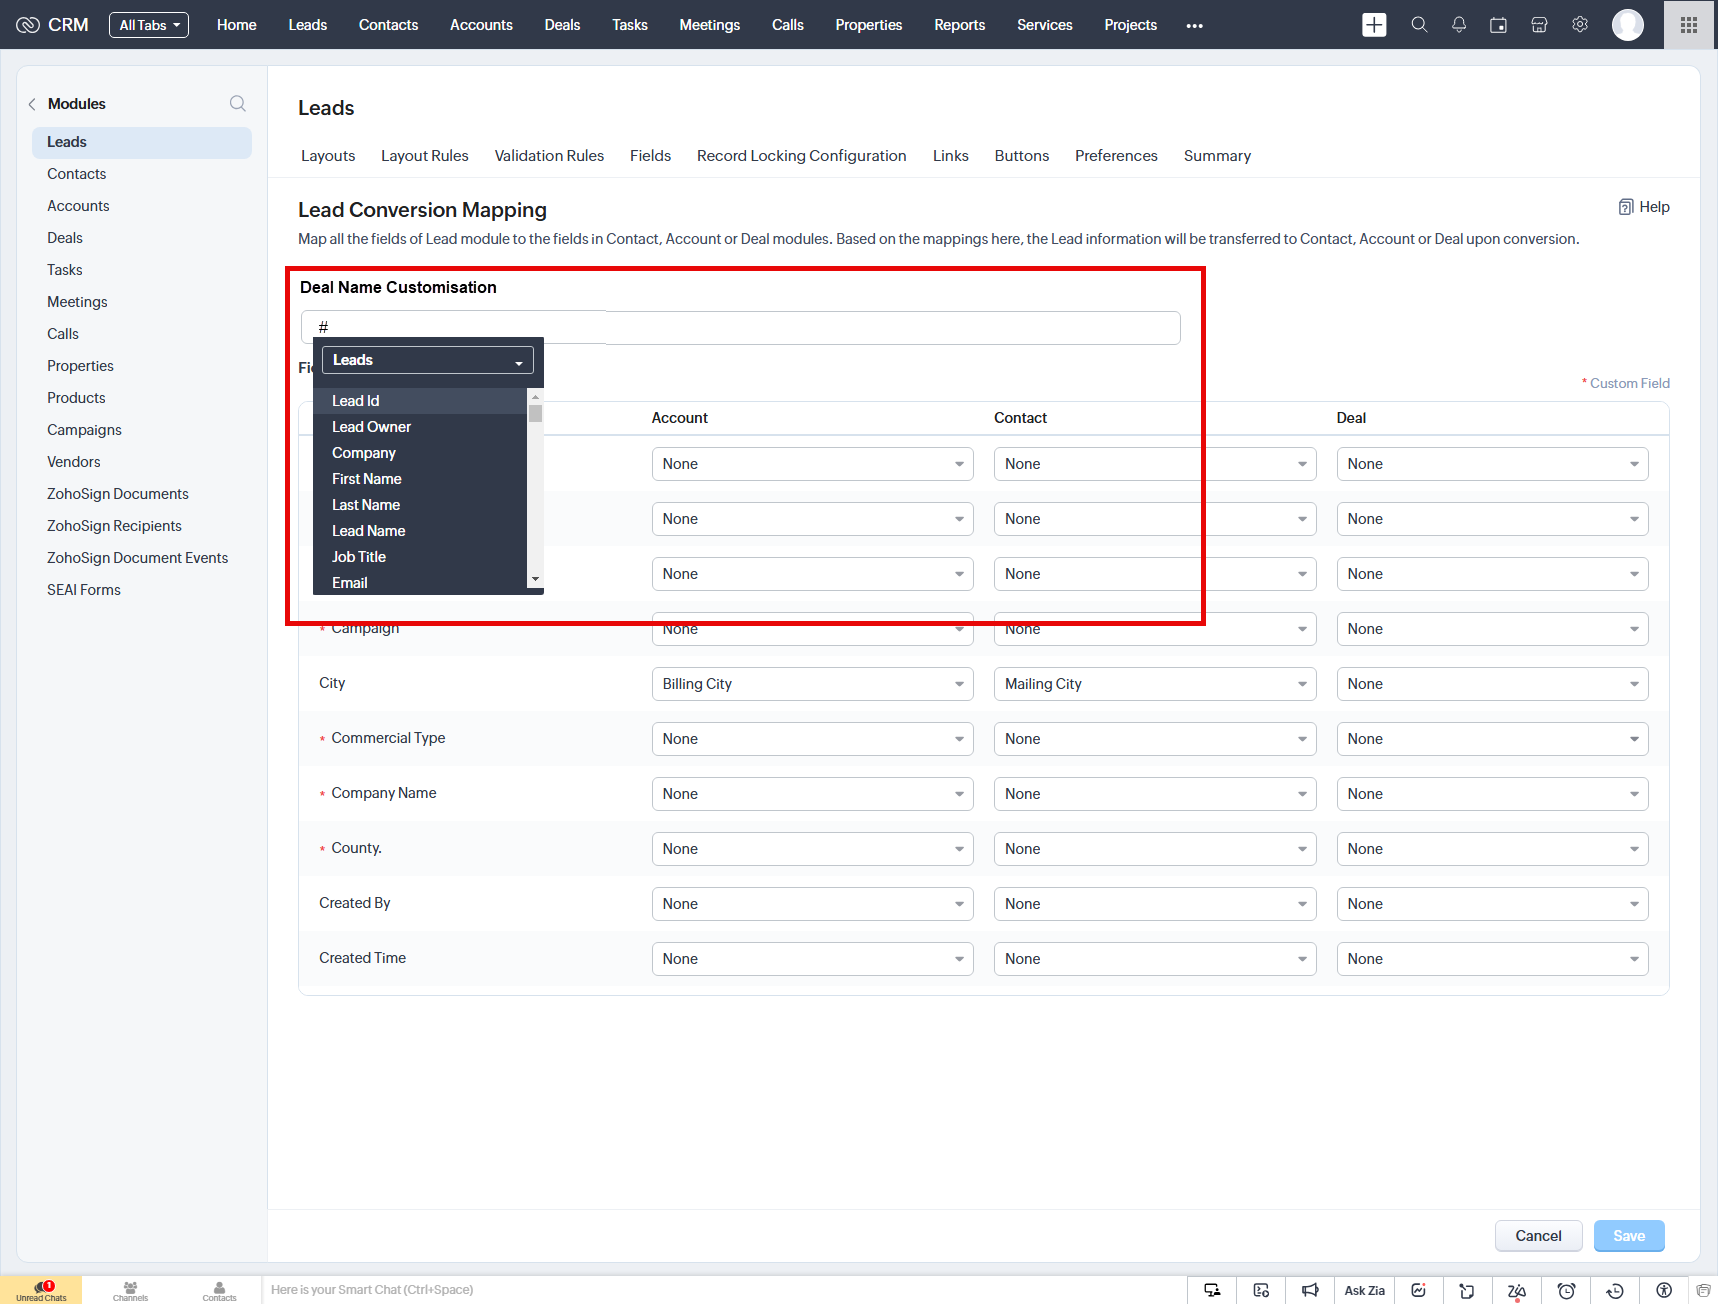Open notifications bell icon
This screenshot has width=1718, height=1304.
click(1459, 25)
